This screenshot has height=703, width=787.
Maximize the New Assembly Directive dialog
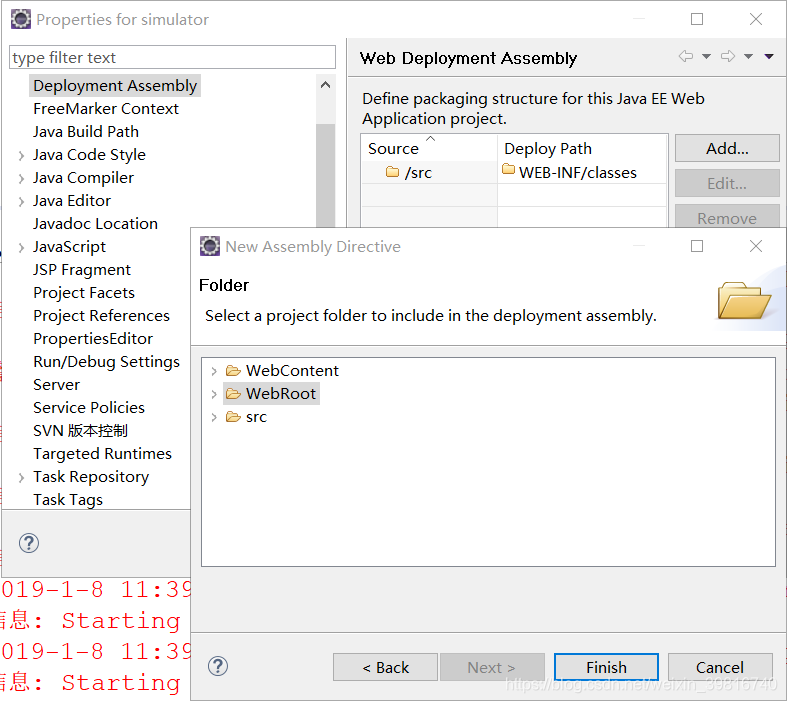tap(697, 246)
